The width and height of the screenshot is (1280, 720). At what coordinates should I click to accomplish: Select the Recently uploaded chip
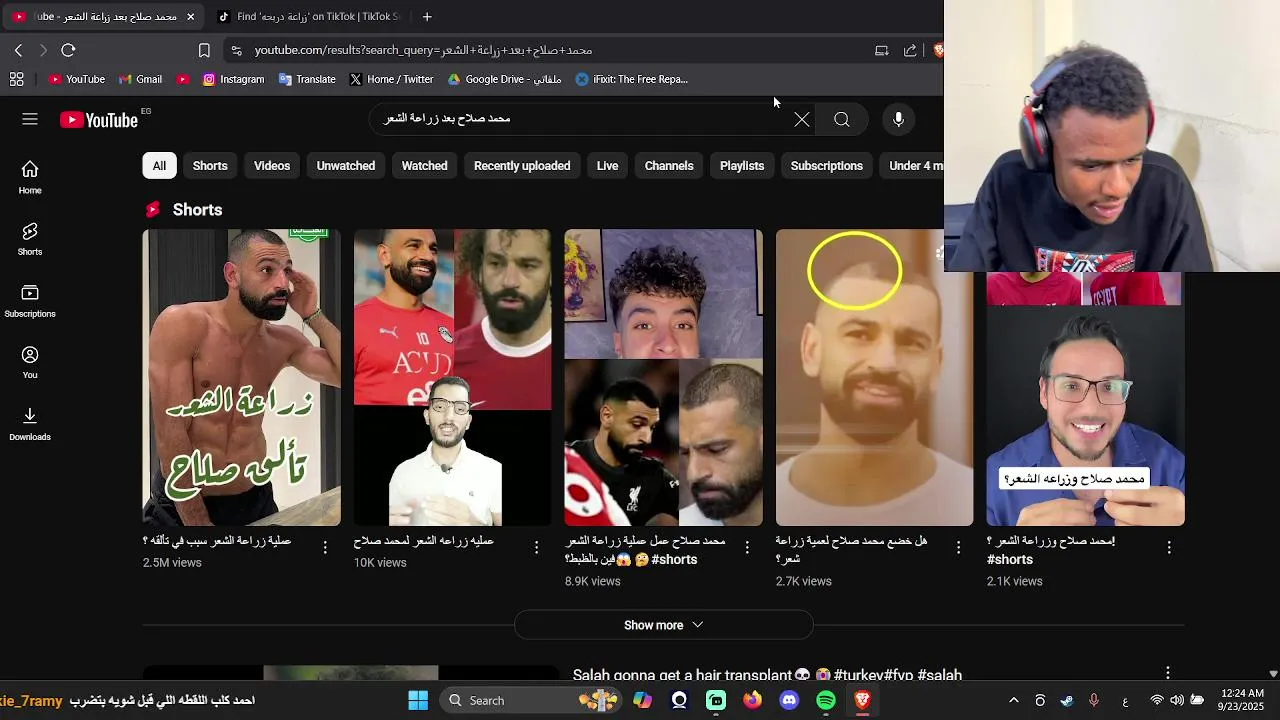[522, 166]
